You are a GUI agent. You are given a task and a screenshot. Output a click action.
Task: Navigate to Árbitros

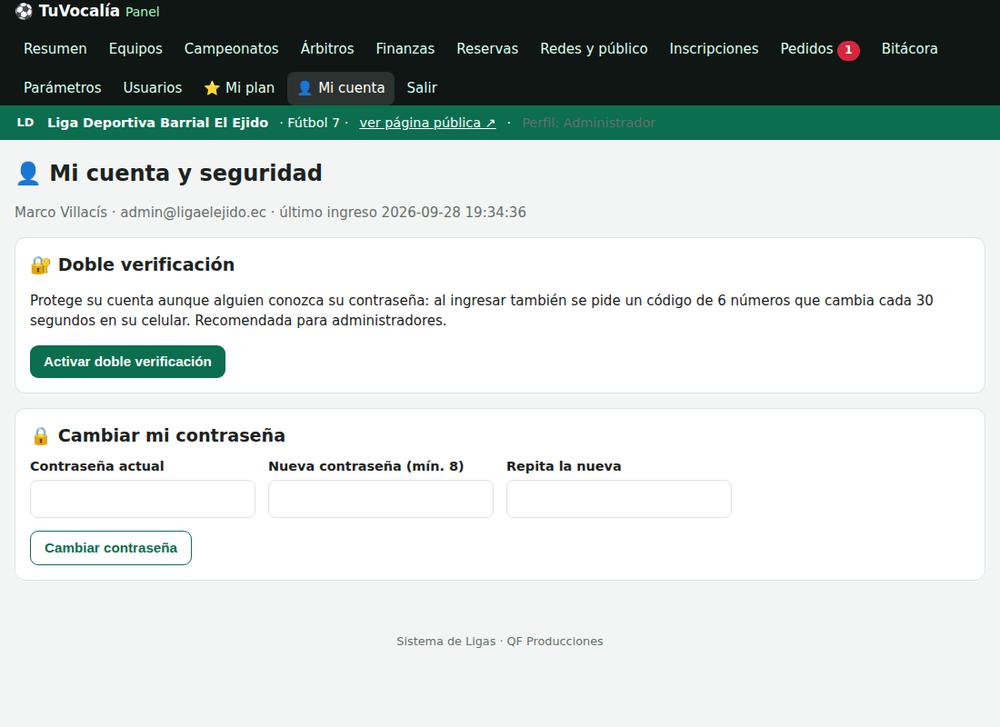[327, 48]
